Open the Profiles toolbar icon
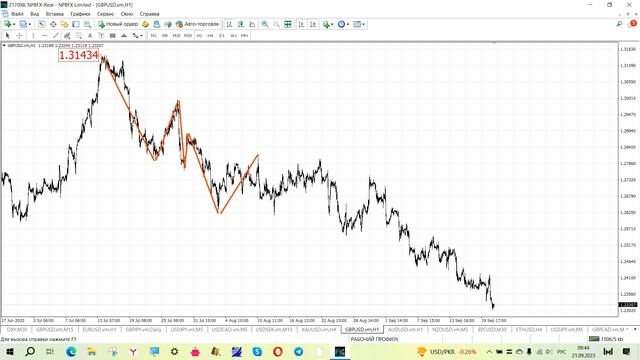This screenshot has width=640, height=360. coord(23,24)
